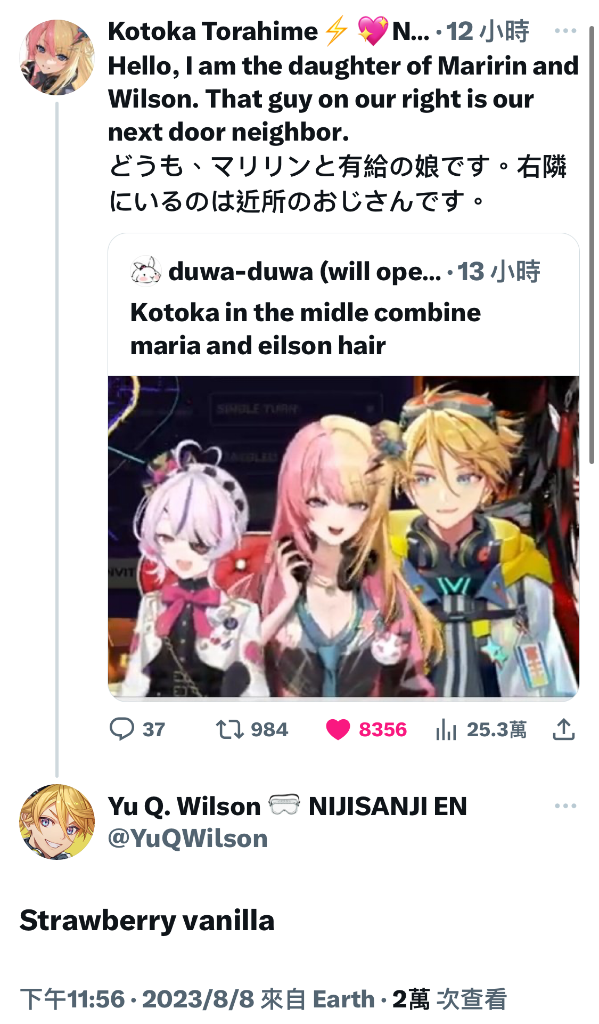The image size is (599, 1024).
Task: Tap the 下午11:56 timestamp link
Action: point(72,999)
